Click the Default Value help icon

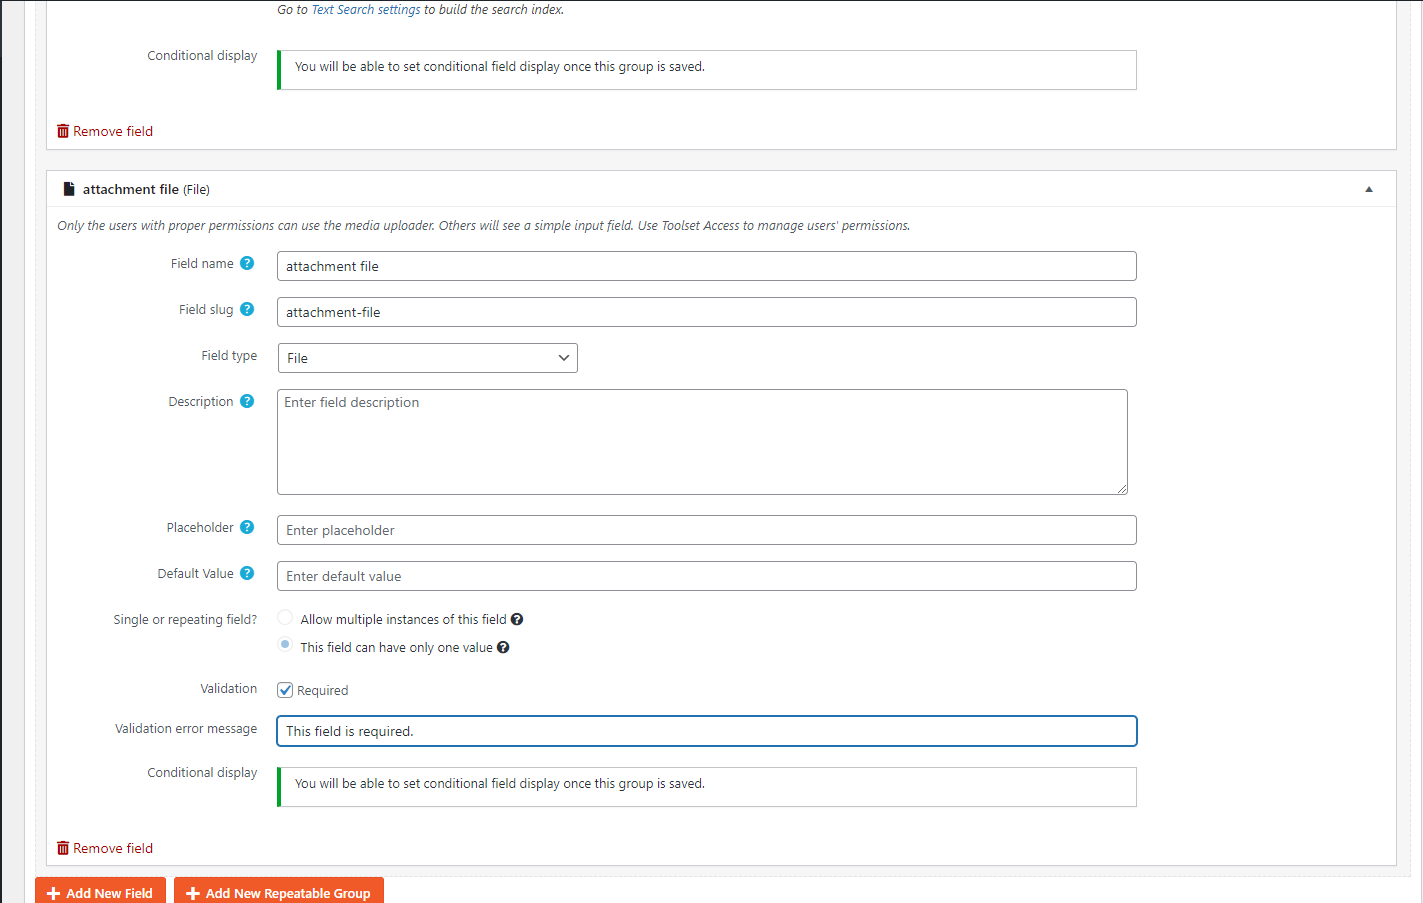(x=247, y=573)
